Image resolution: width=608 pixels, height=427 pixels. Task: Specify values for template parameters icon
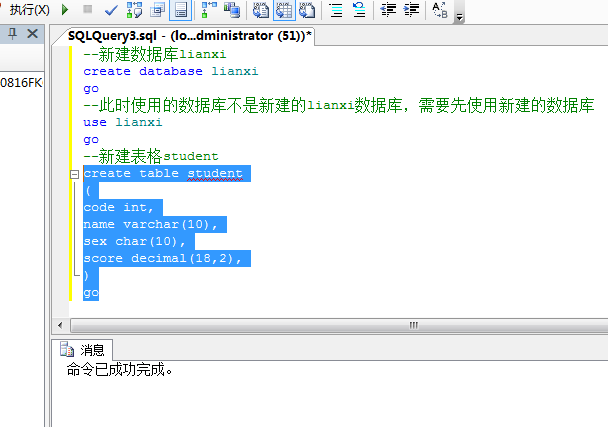440,10
